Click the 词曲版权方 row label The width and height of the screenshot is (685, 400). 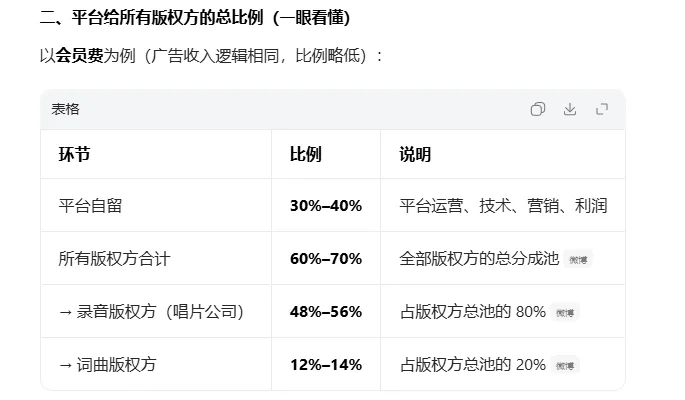pyautogui.click(x=107, y=365)
